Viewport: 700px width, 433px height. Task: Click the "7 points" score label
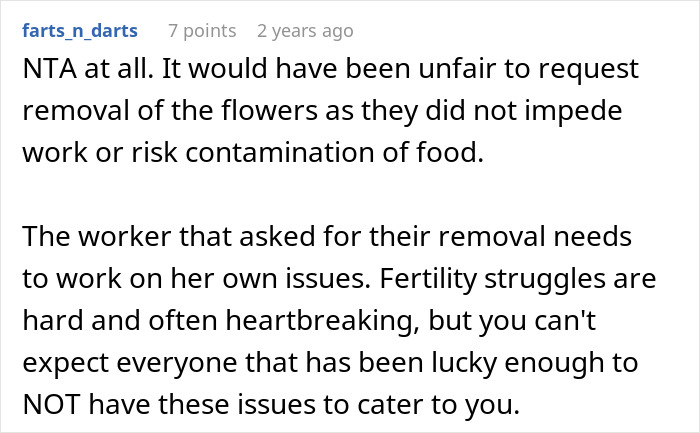202,31
